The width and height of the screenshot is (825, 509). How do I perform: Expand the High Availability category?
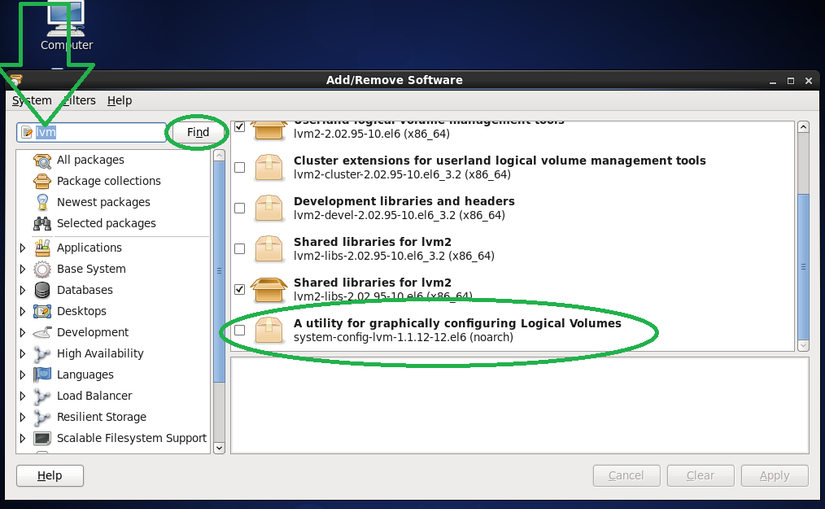(23, 354)
